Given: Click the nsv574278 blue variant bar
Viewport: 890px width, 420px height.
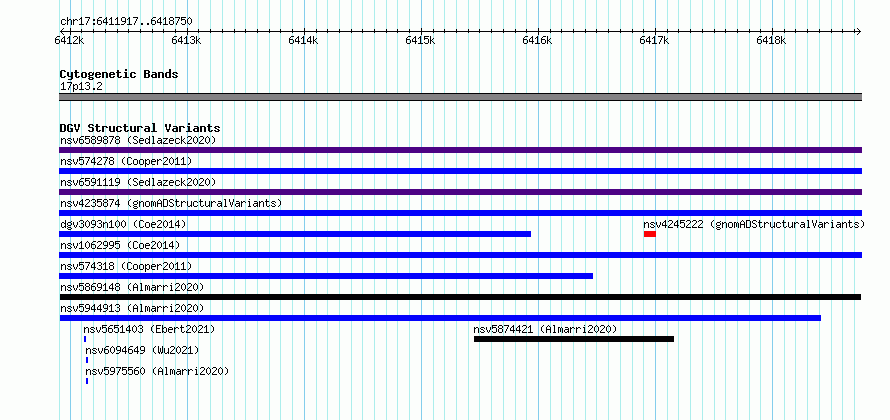Looking at the screenshot, I should tap(460, 171).
